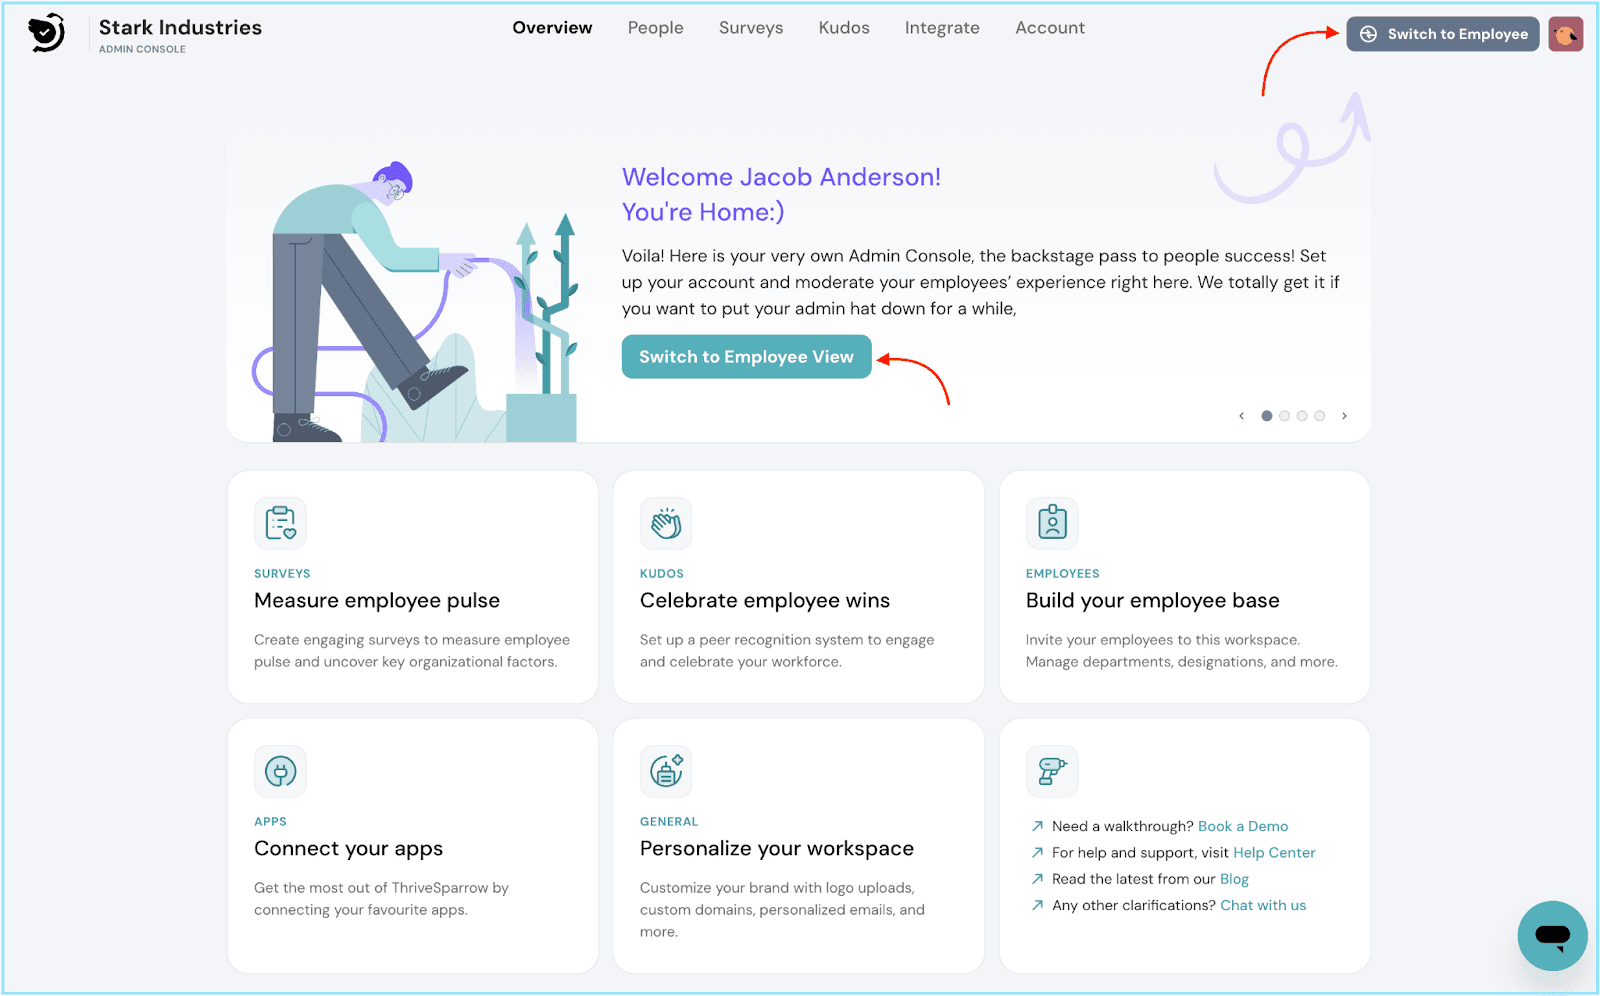Open the General workspace customization icon
The image size is (1600, 996).
666,771
